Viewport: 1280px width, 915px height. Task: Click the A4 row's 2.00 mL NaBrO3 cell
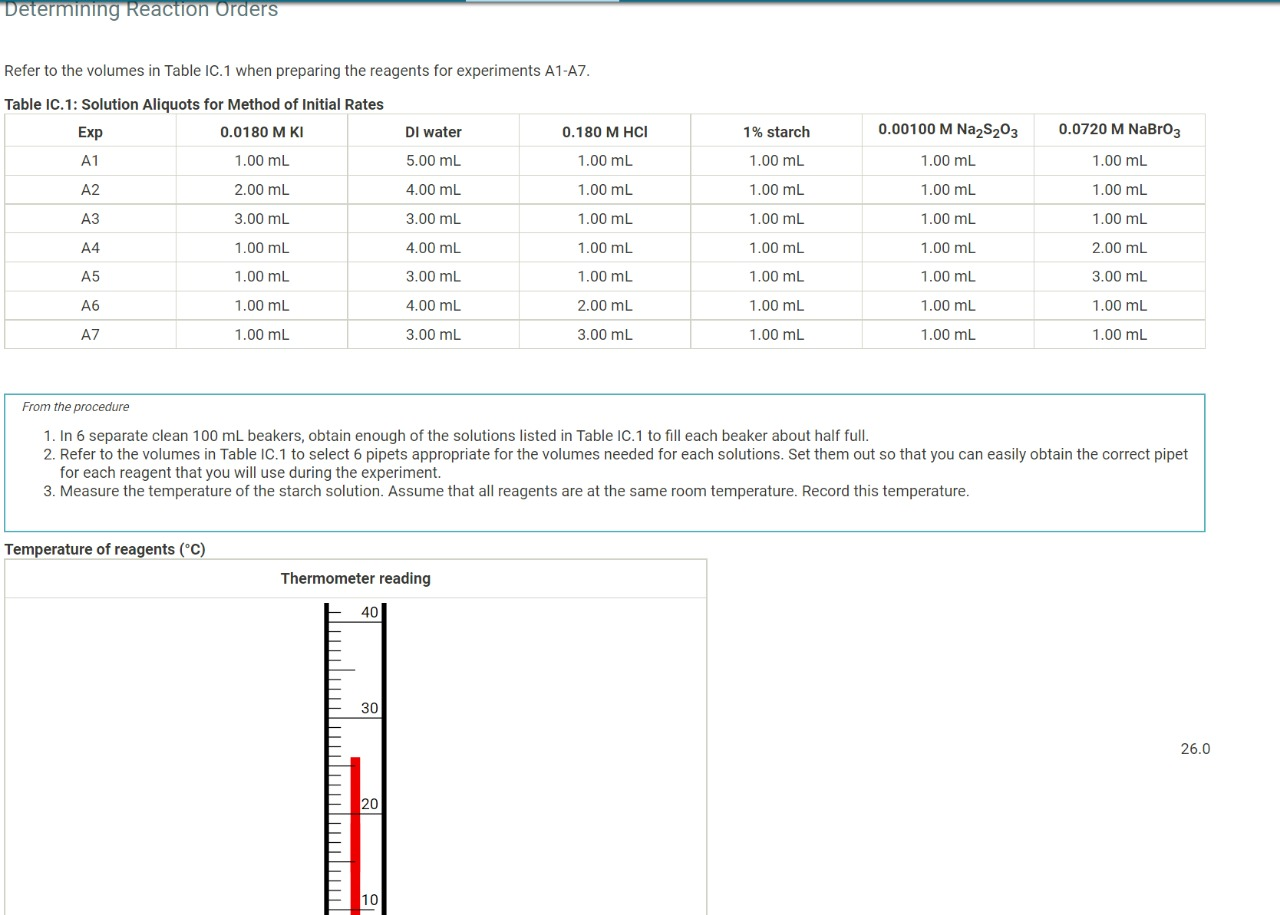[1119, 247]
